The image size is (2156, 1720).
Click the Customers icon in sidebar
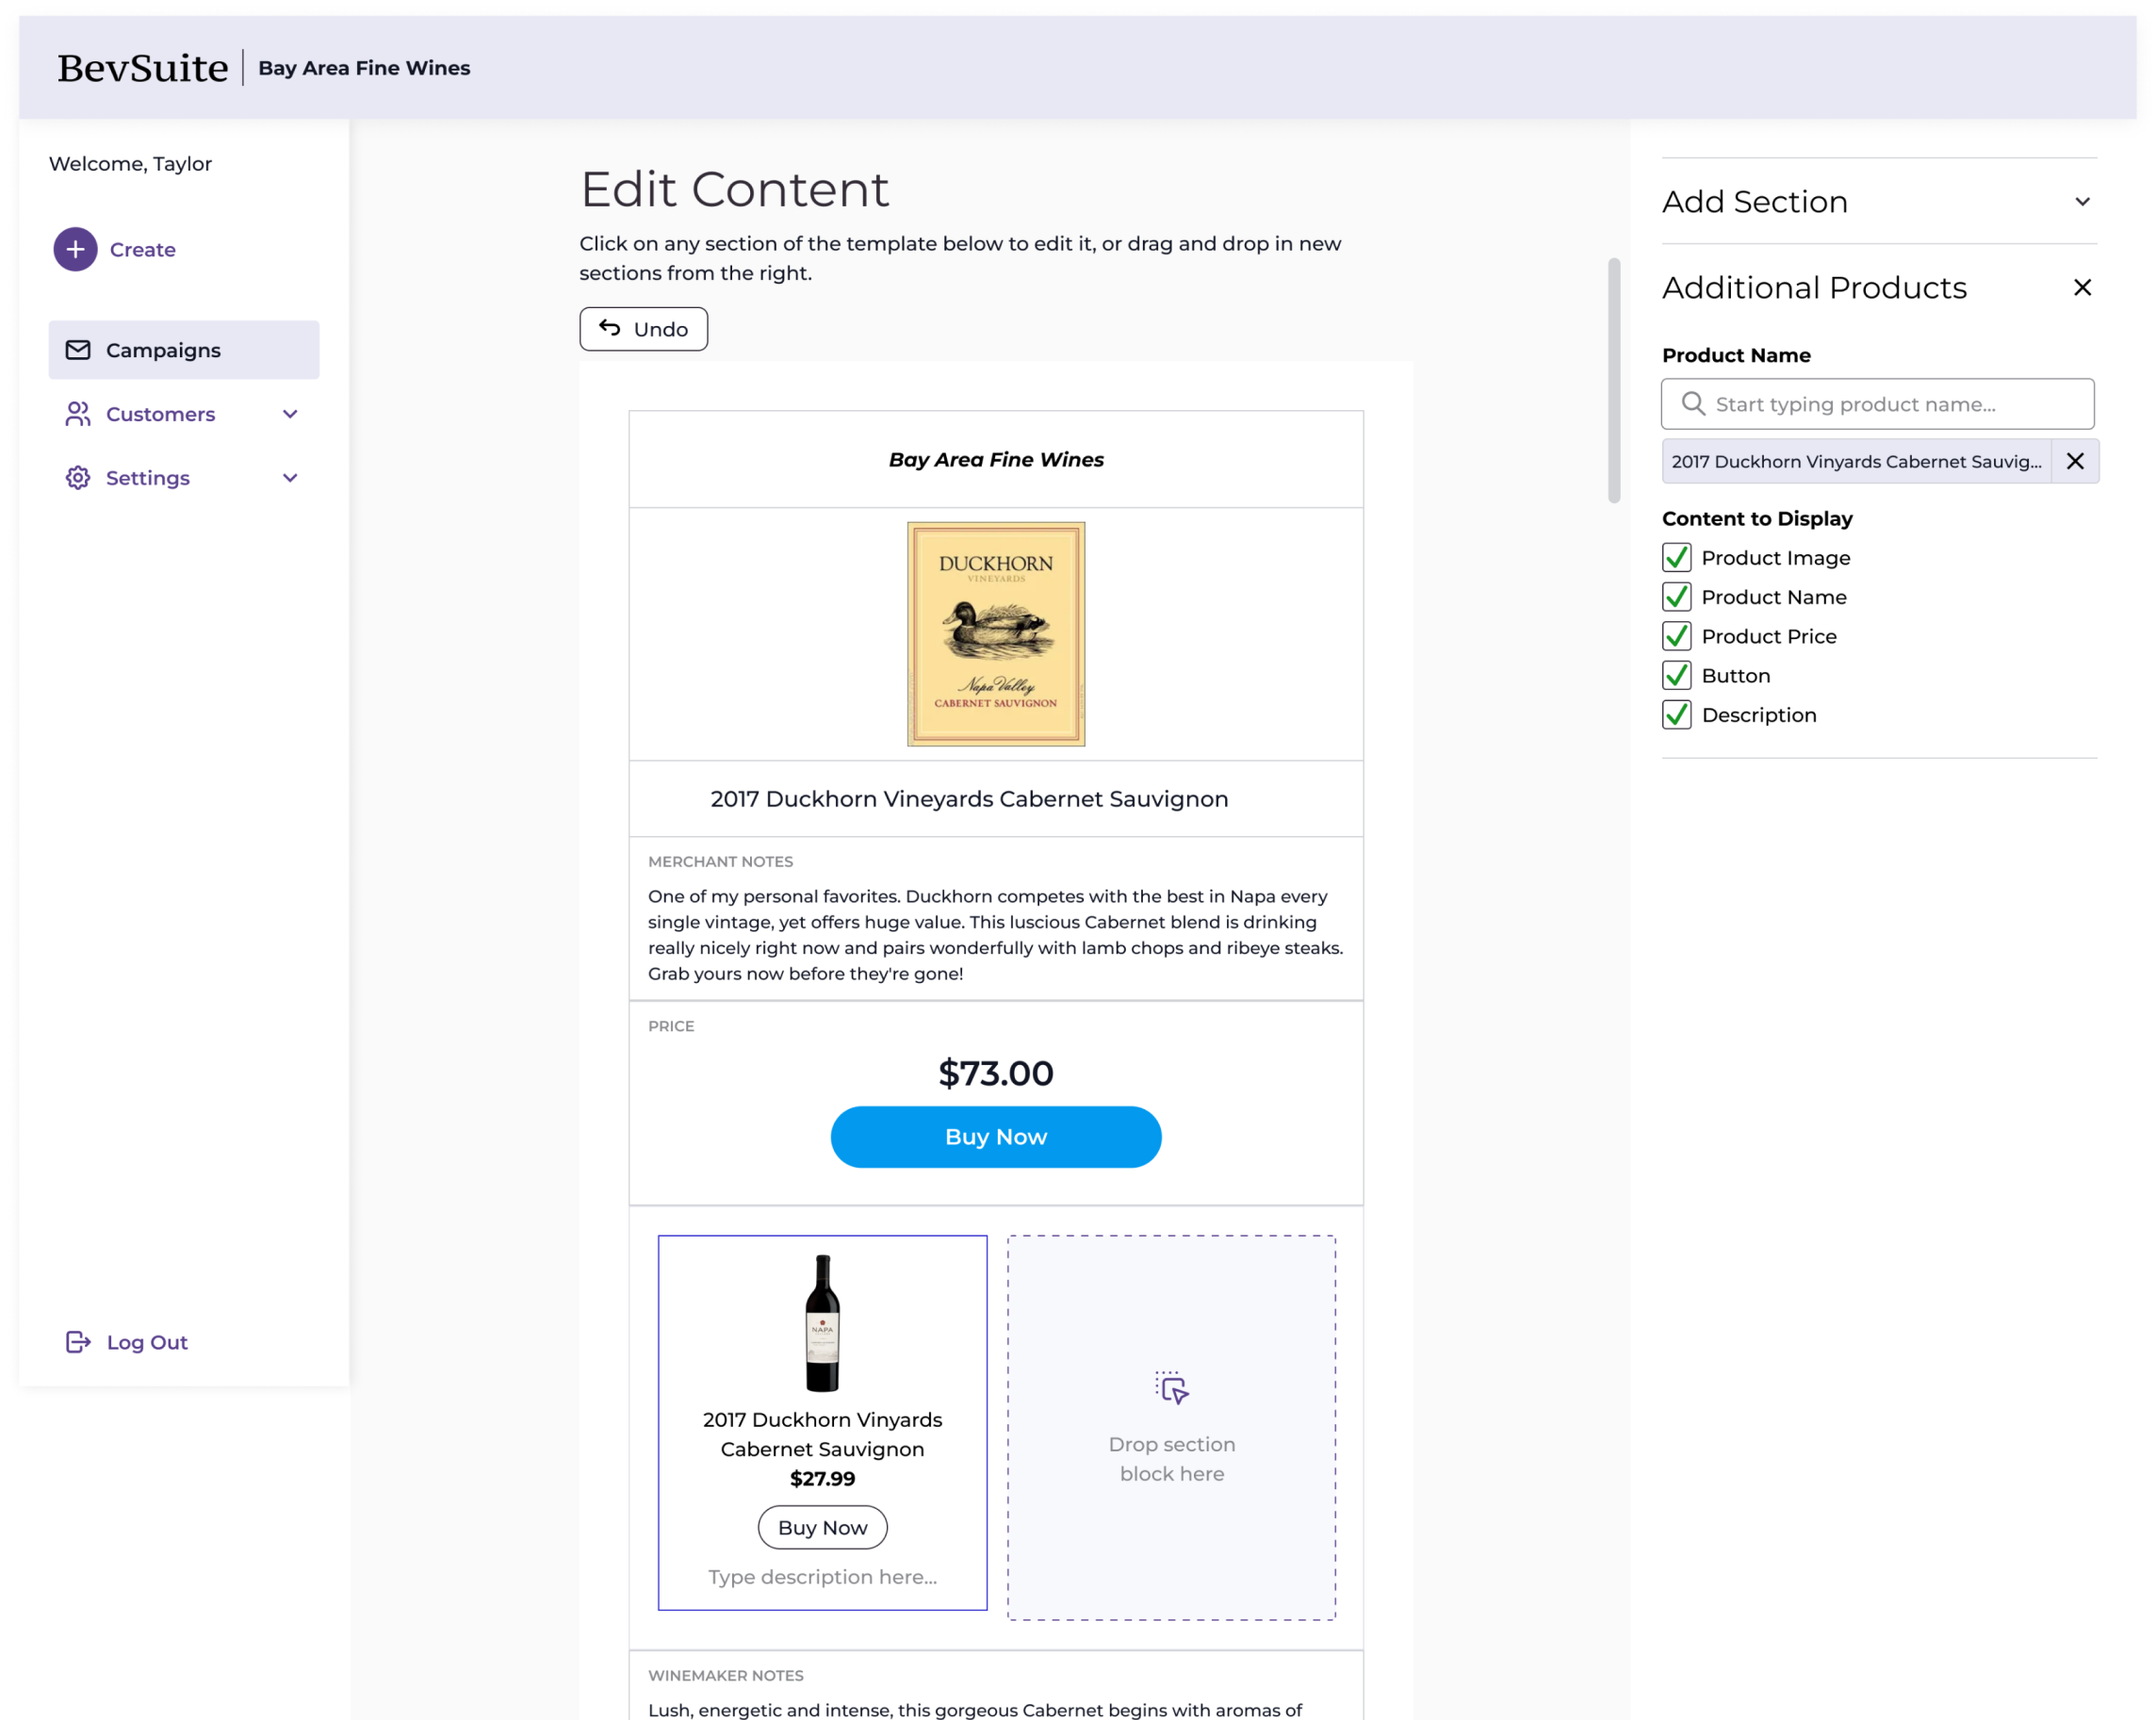tap(77, 414)
